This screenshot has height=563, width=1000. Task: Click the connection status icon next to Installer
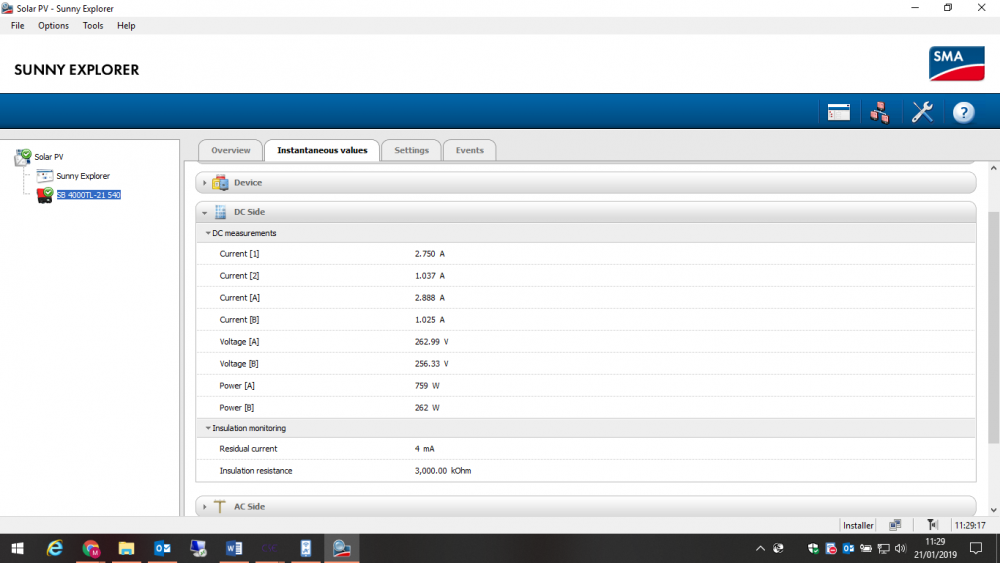pos(895,525)
